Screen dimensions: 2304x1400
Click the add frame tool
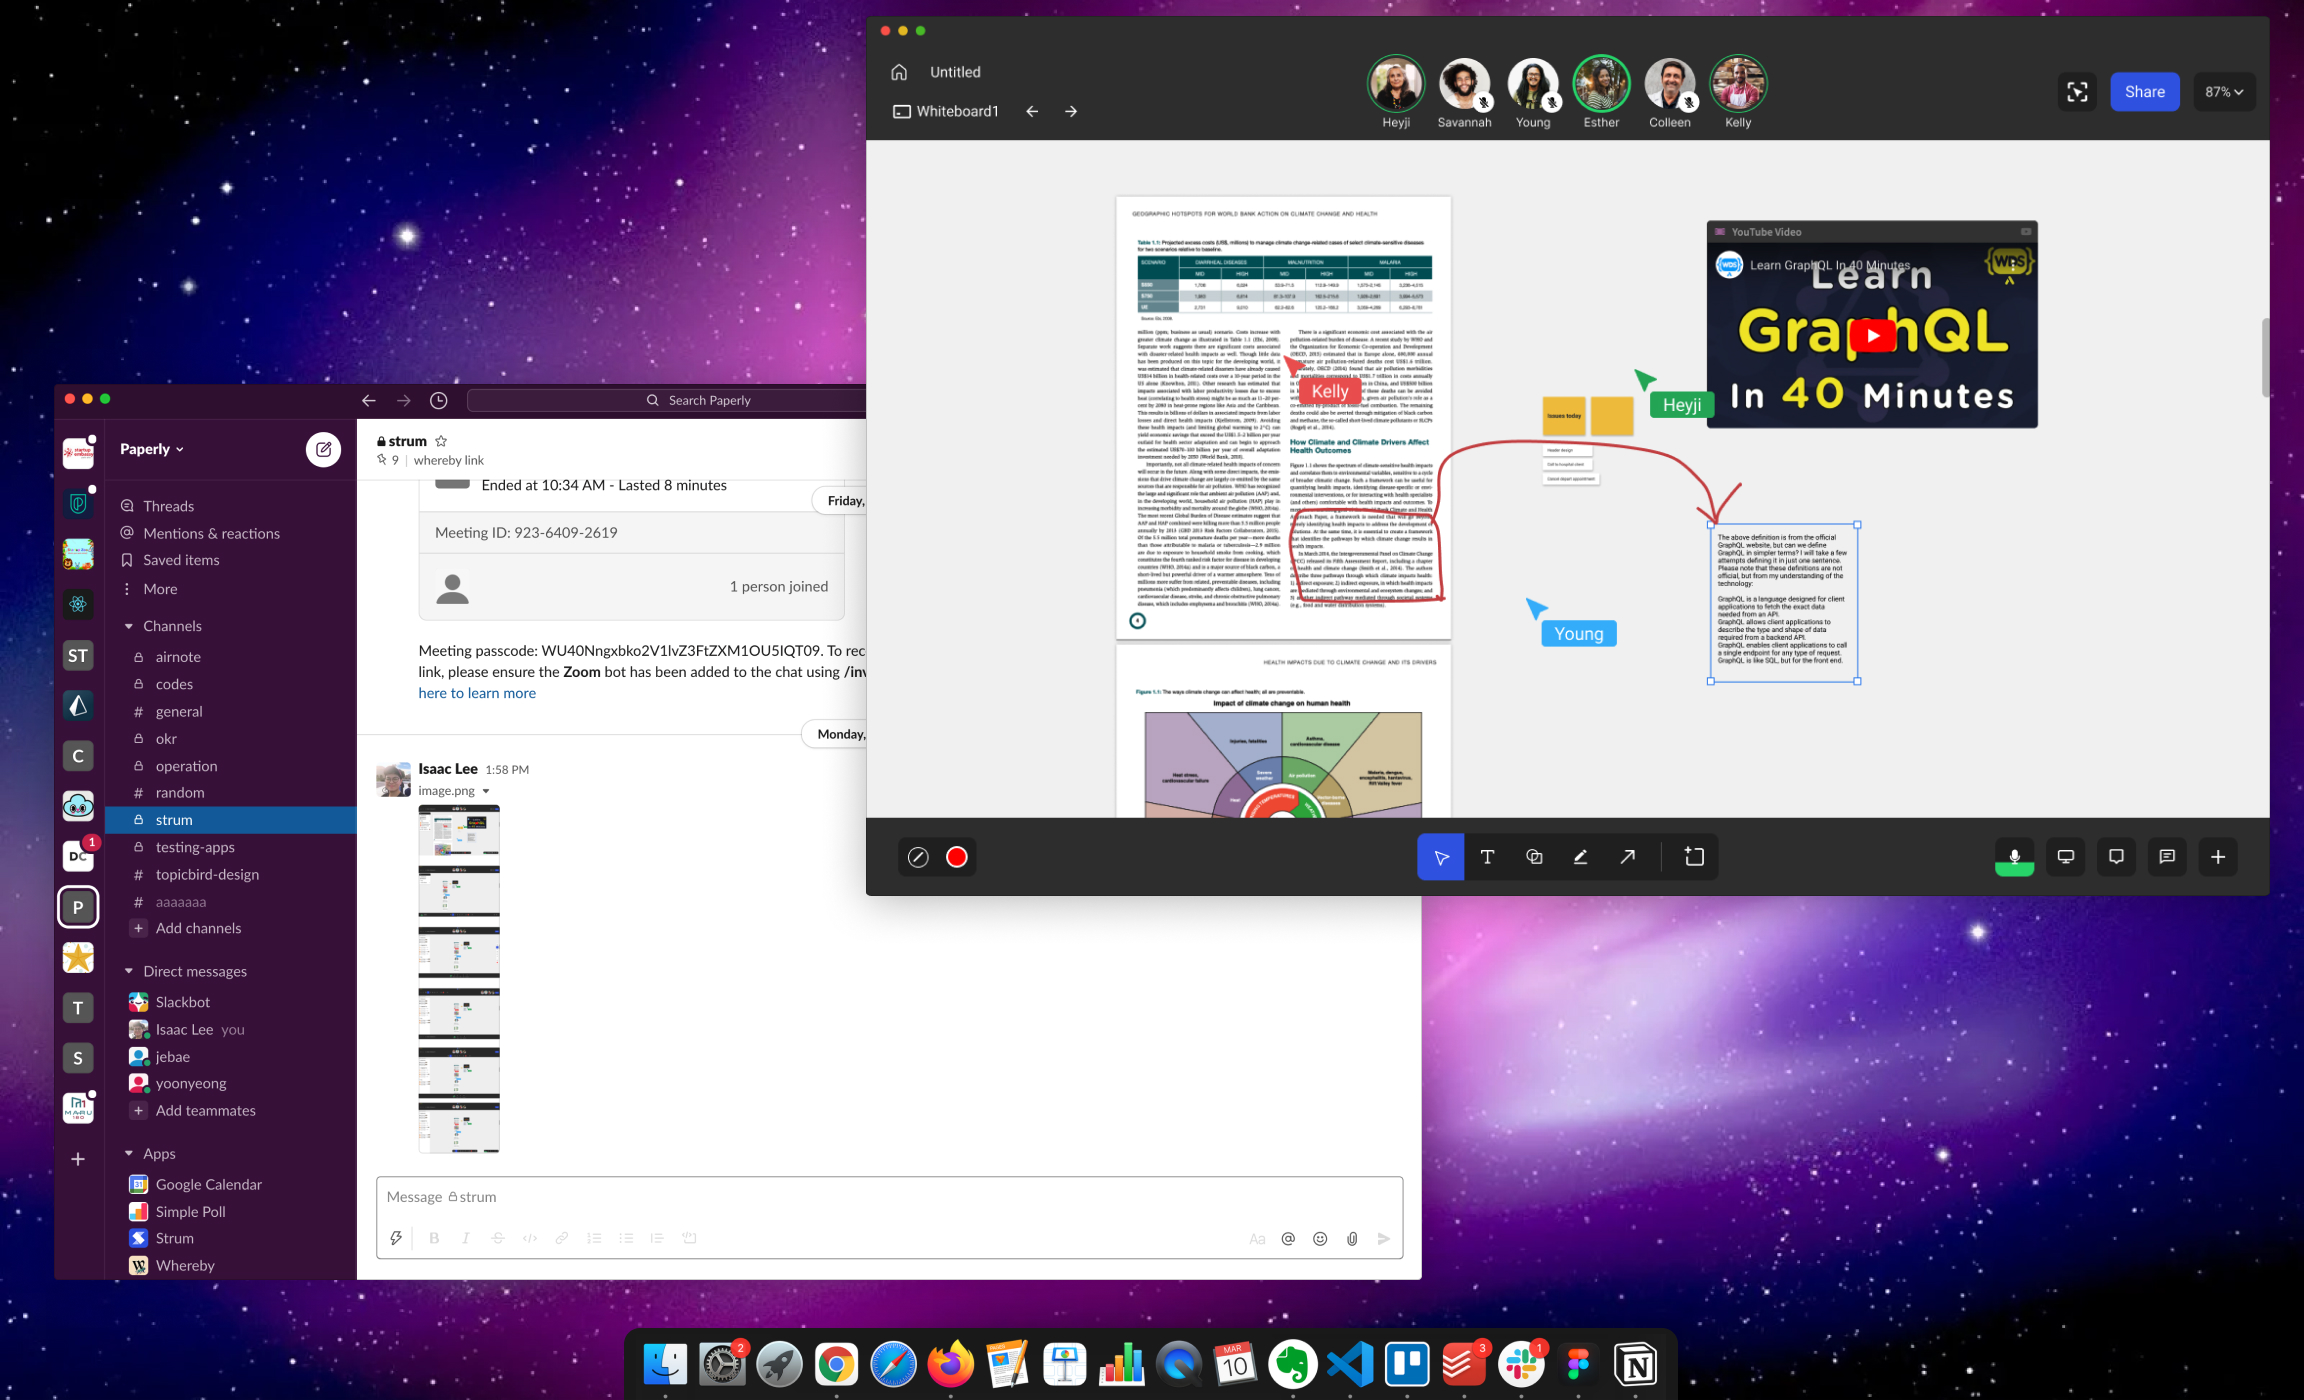click(1694, 857)
